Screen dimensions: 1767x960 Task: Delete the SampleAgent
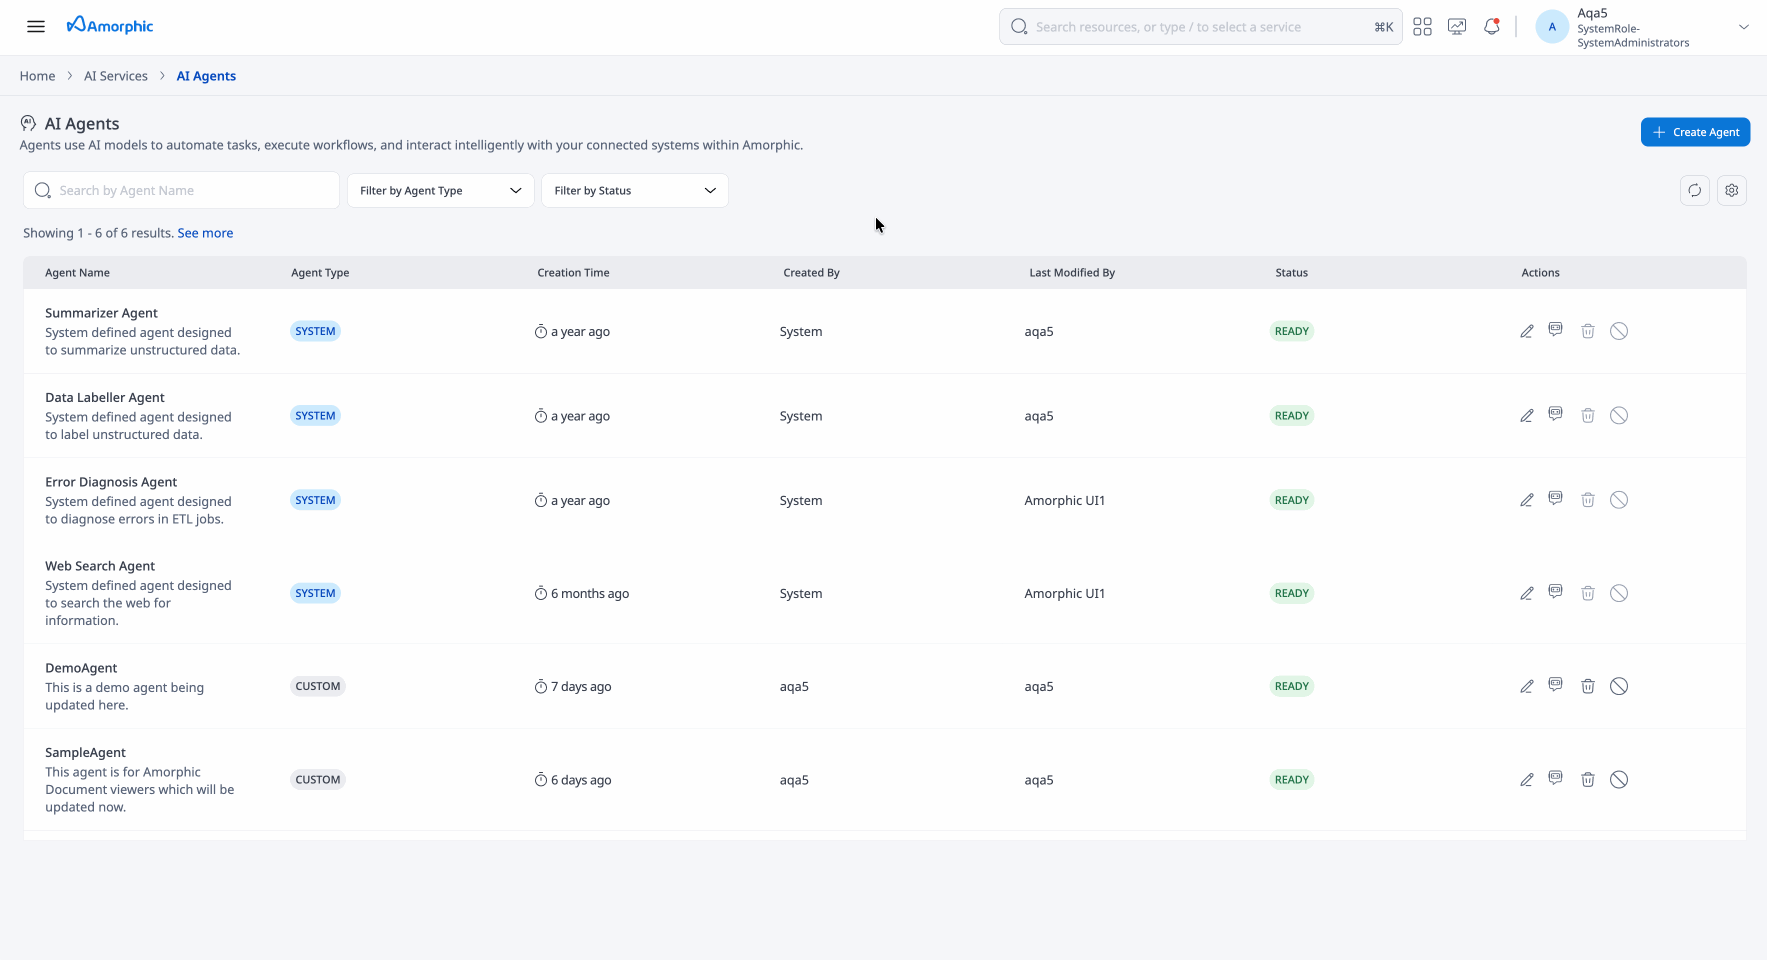point(1588,780)
